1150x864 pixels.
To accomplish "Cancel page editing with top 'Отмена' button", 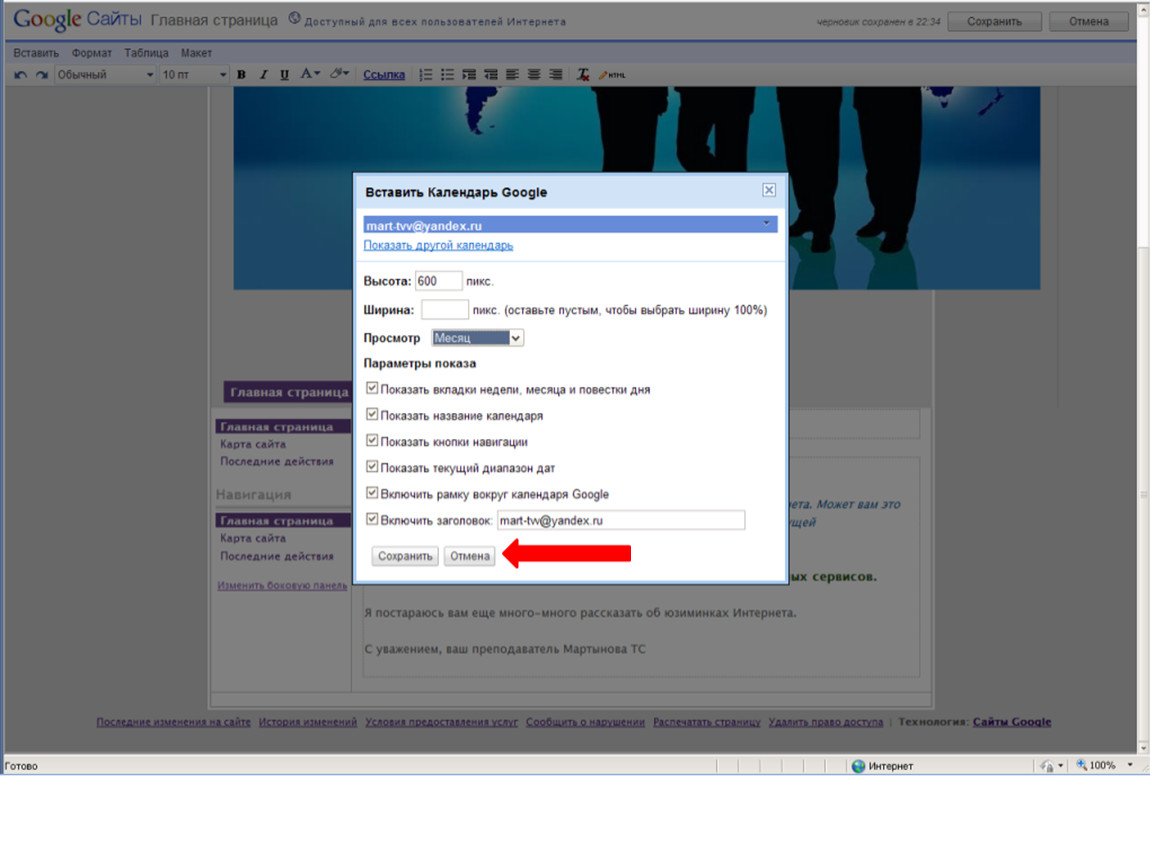I will (x=1088, y=21).
